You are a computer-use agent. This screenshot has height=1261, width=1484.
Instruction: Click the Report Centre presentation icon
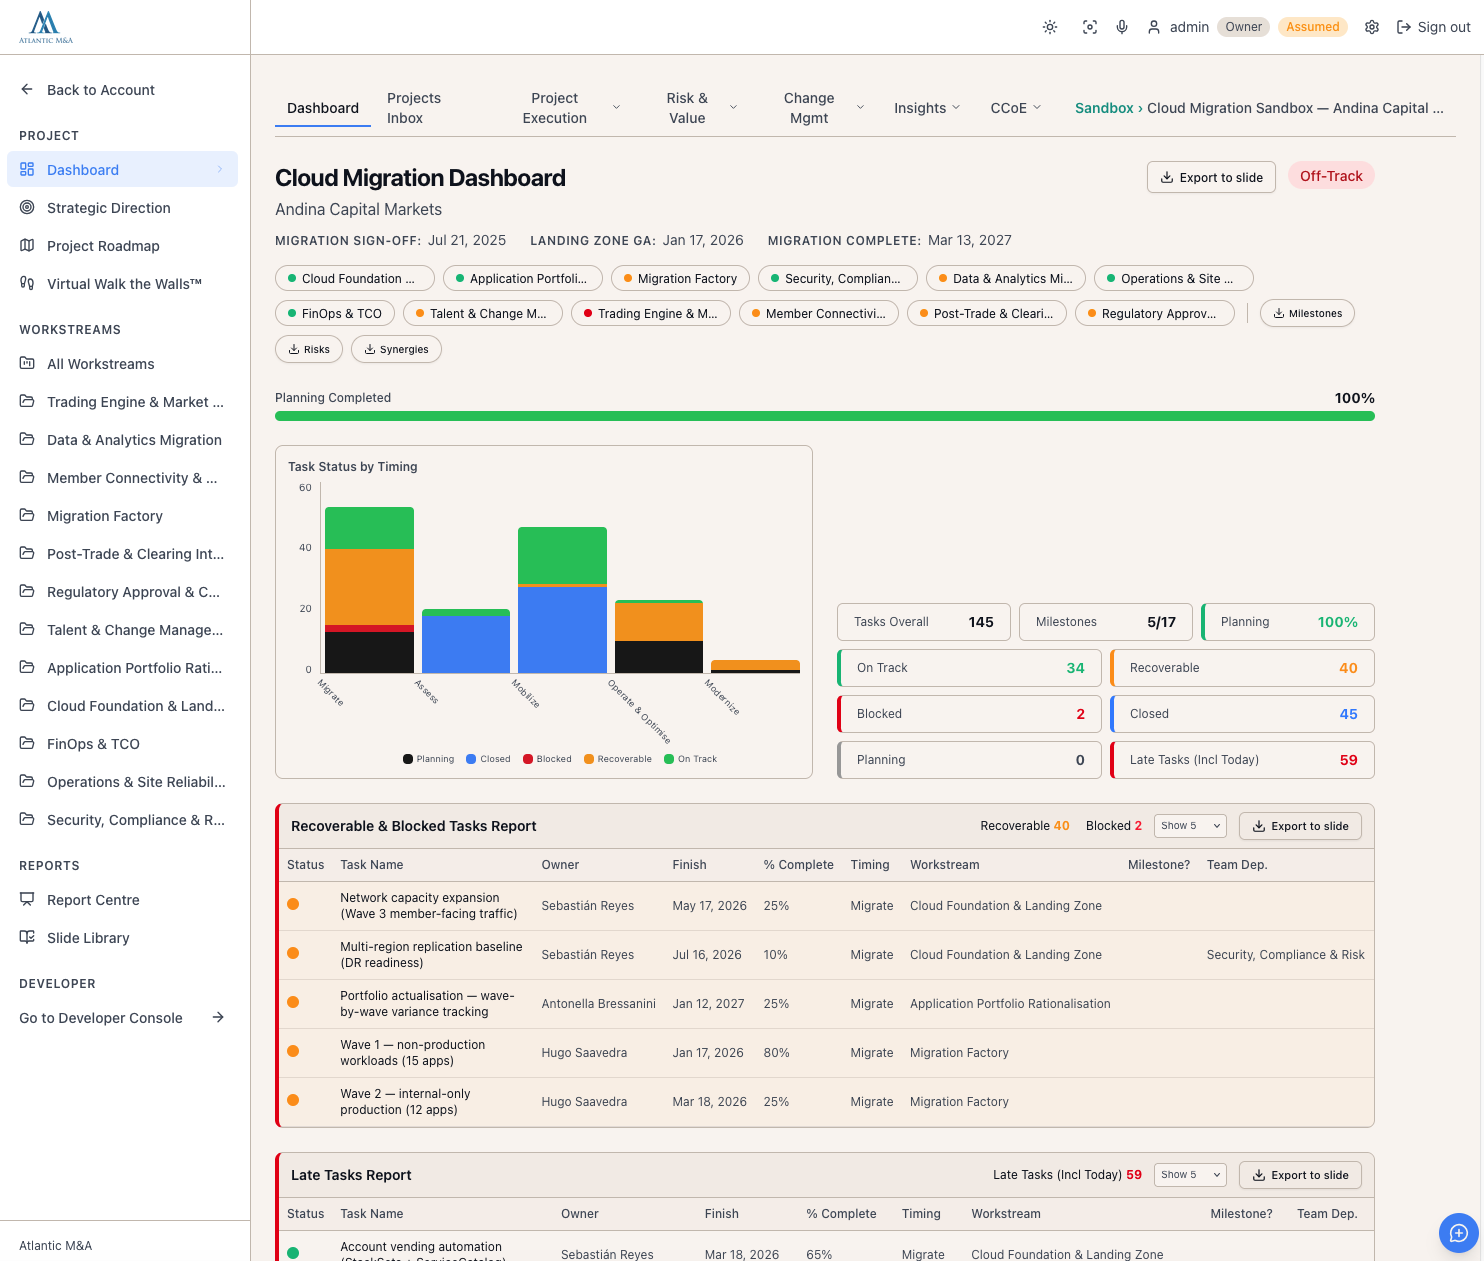coord(27,899)
